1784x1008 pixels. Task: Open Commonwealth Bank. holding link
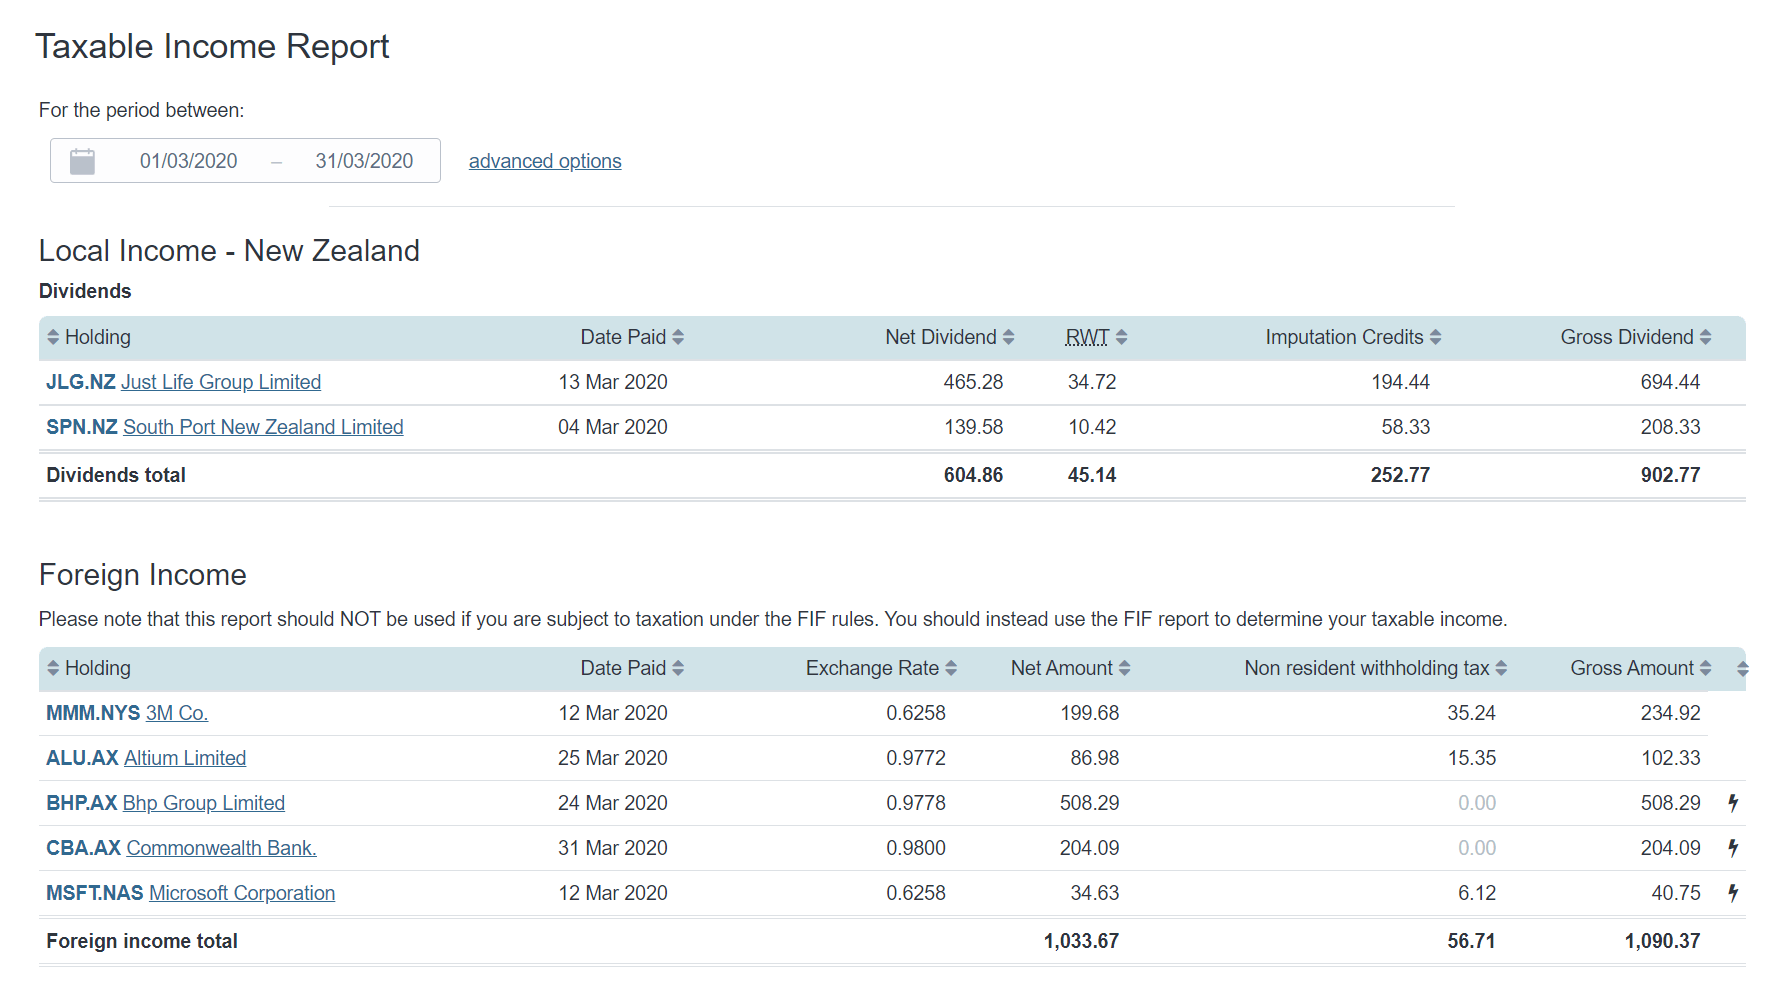point(221,848)
